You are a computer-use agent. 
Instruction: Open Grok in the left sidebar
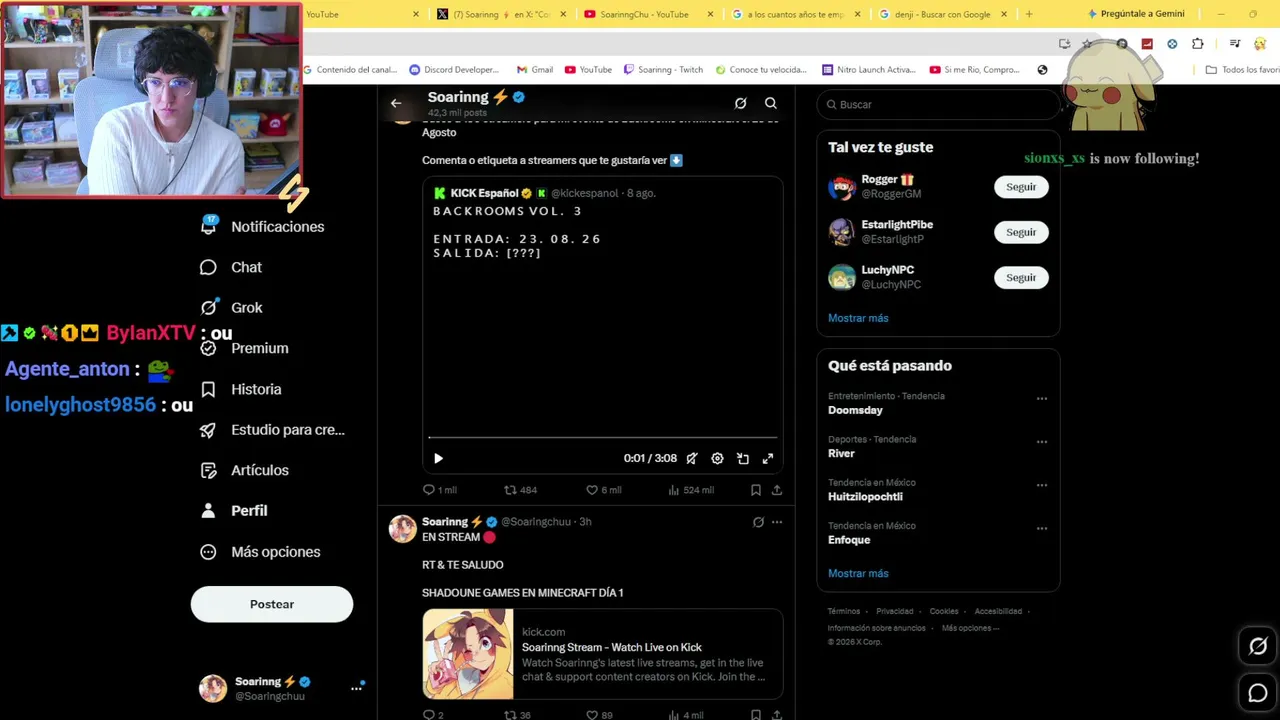click(x=231, y=308)
